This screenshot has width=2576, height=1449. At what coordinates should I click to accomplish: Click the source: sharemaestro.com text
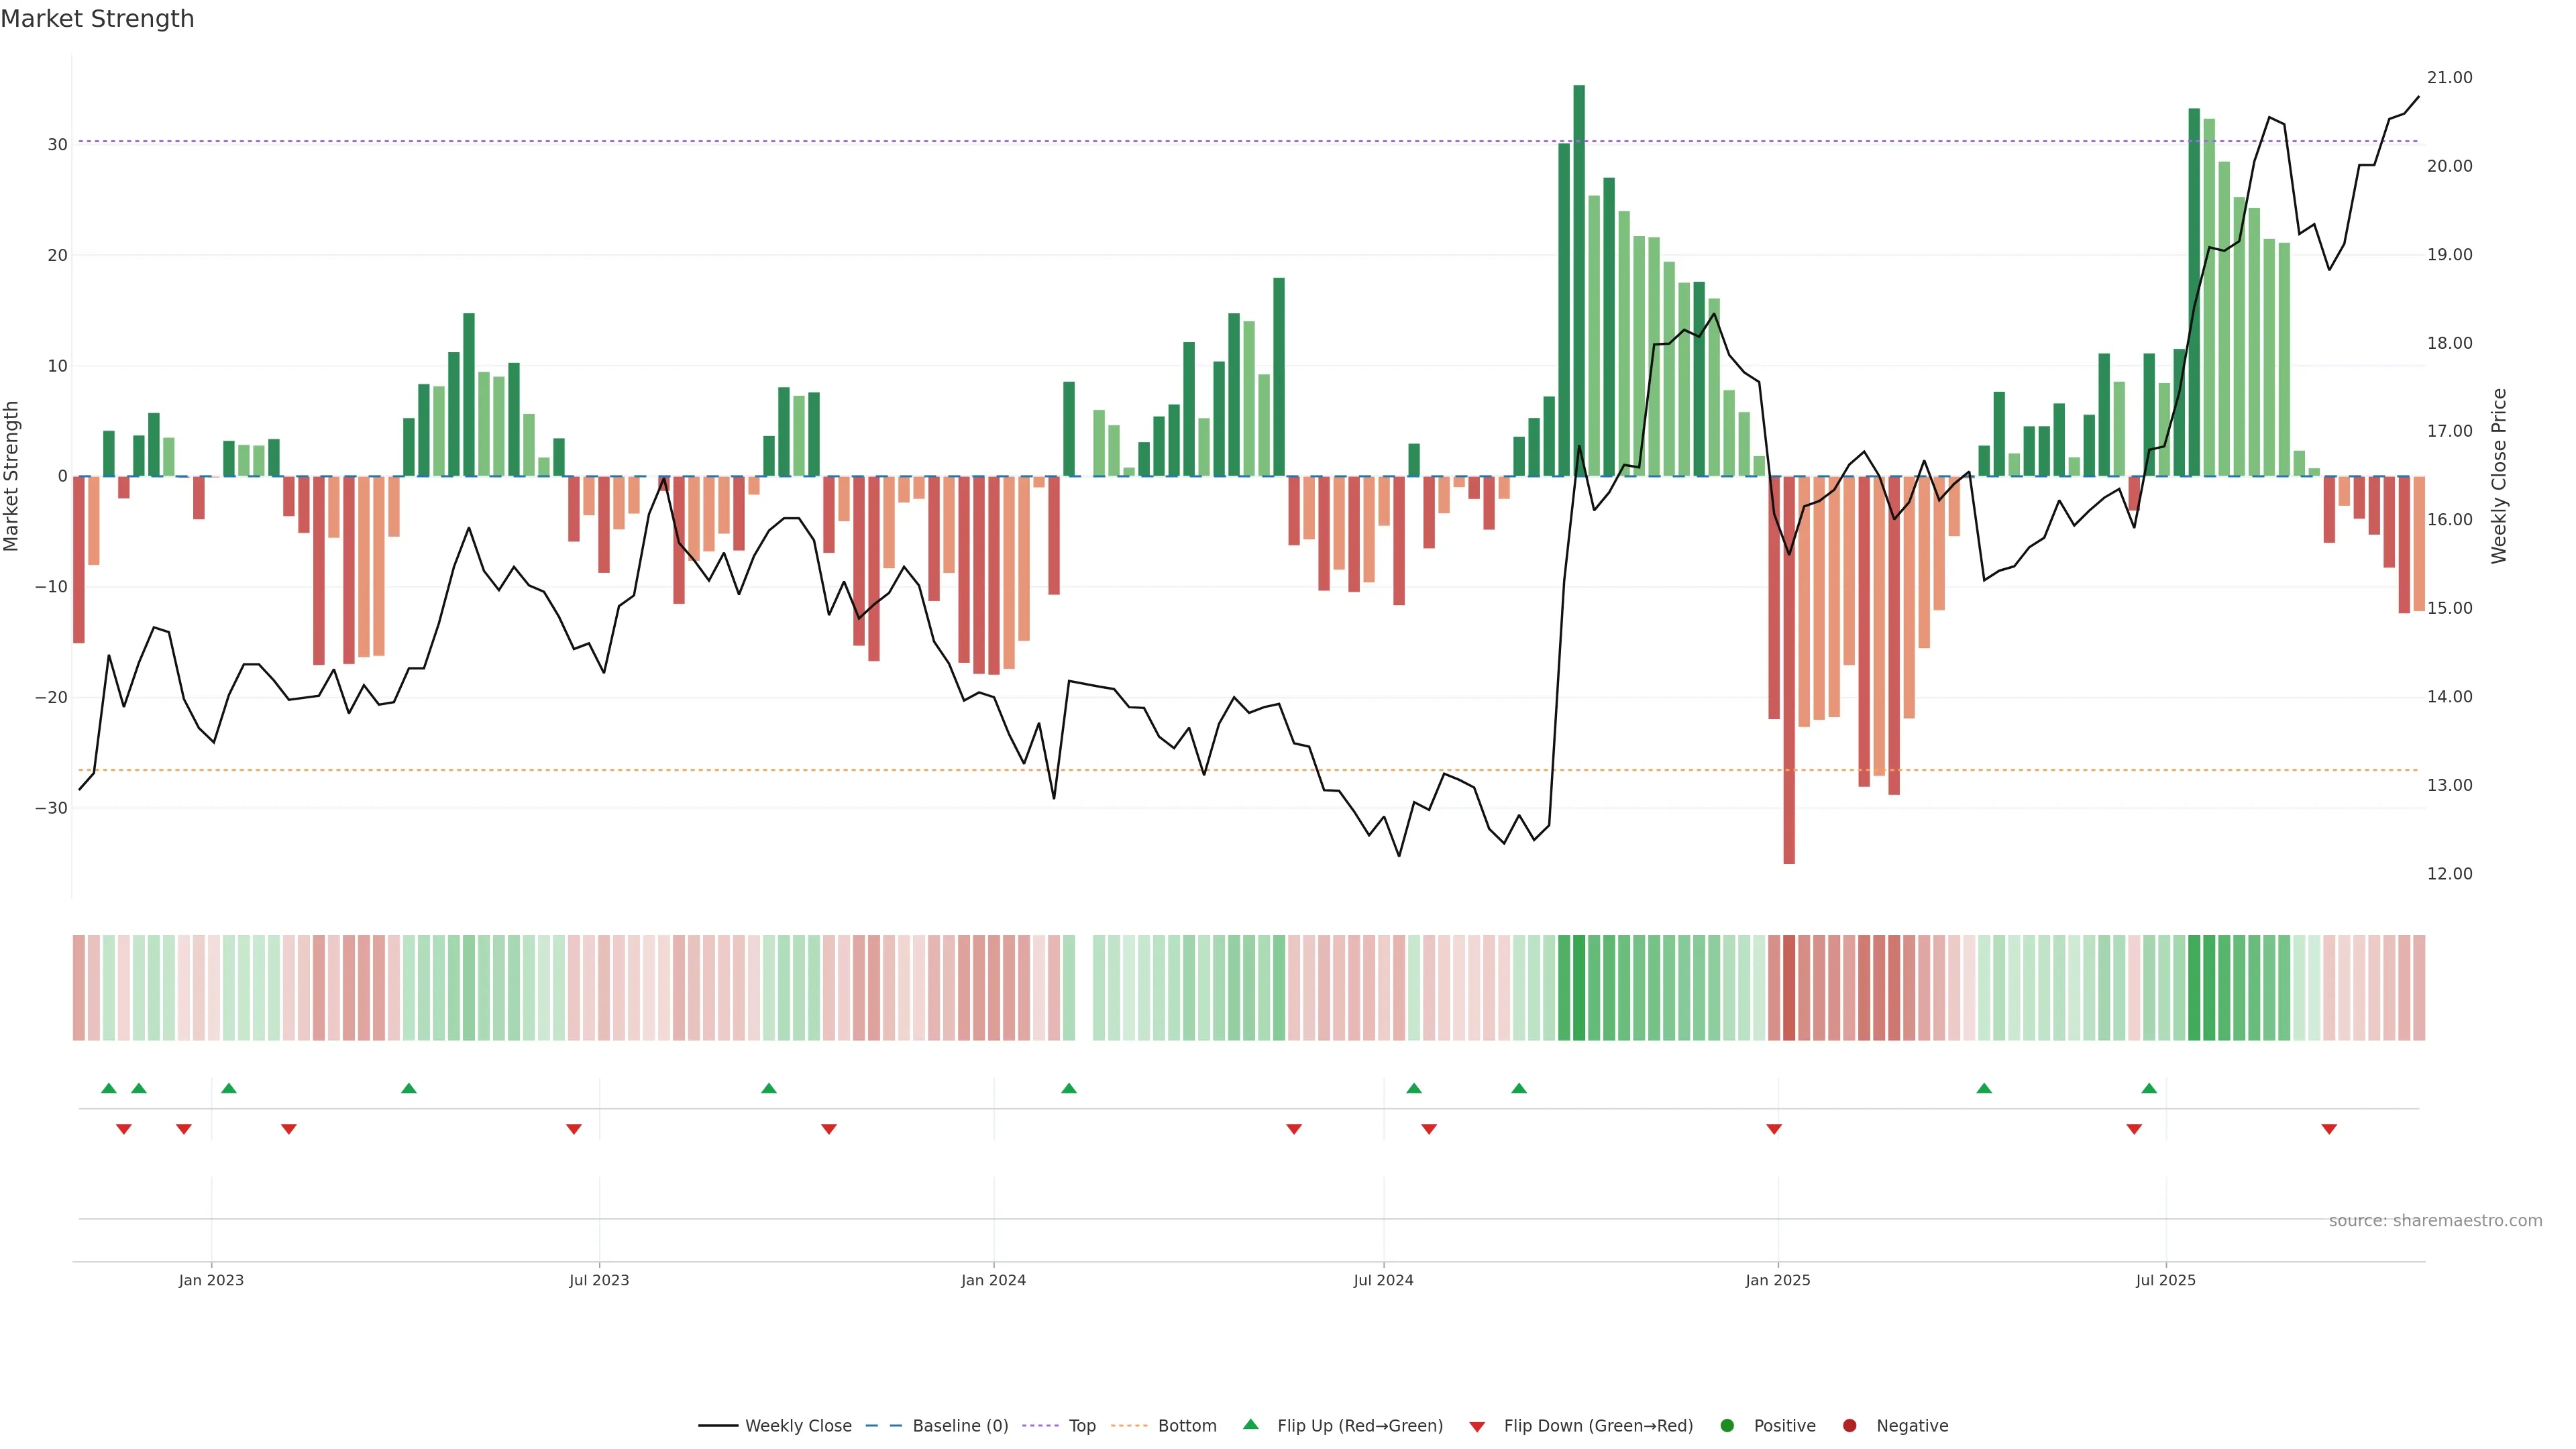[2435, 1221]
